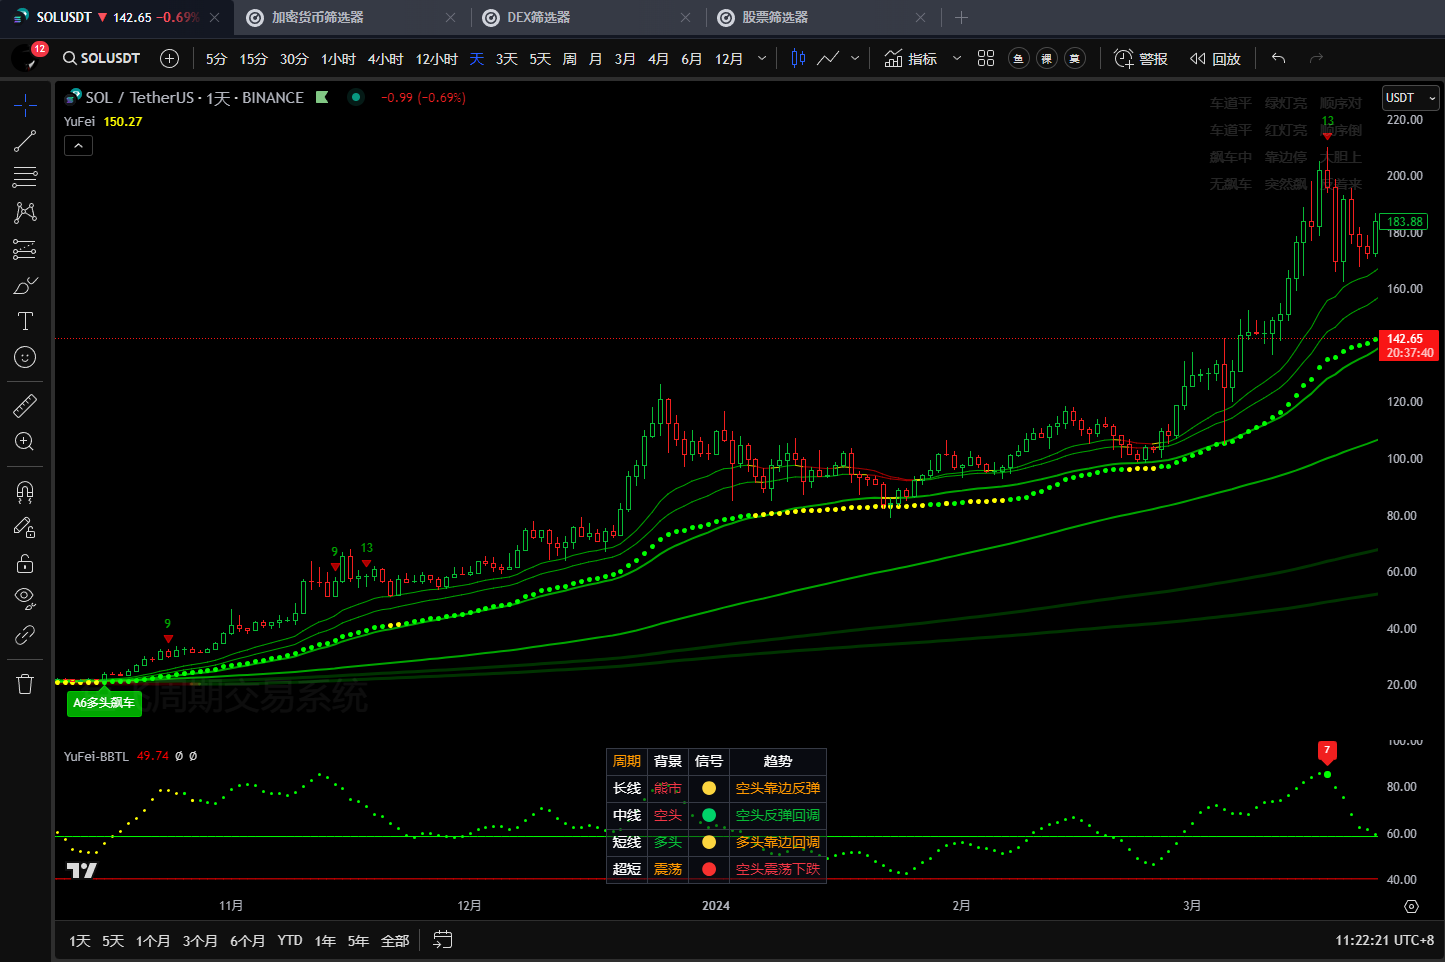
Task: Open go to date calendar icon
Action: (443, 940)
